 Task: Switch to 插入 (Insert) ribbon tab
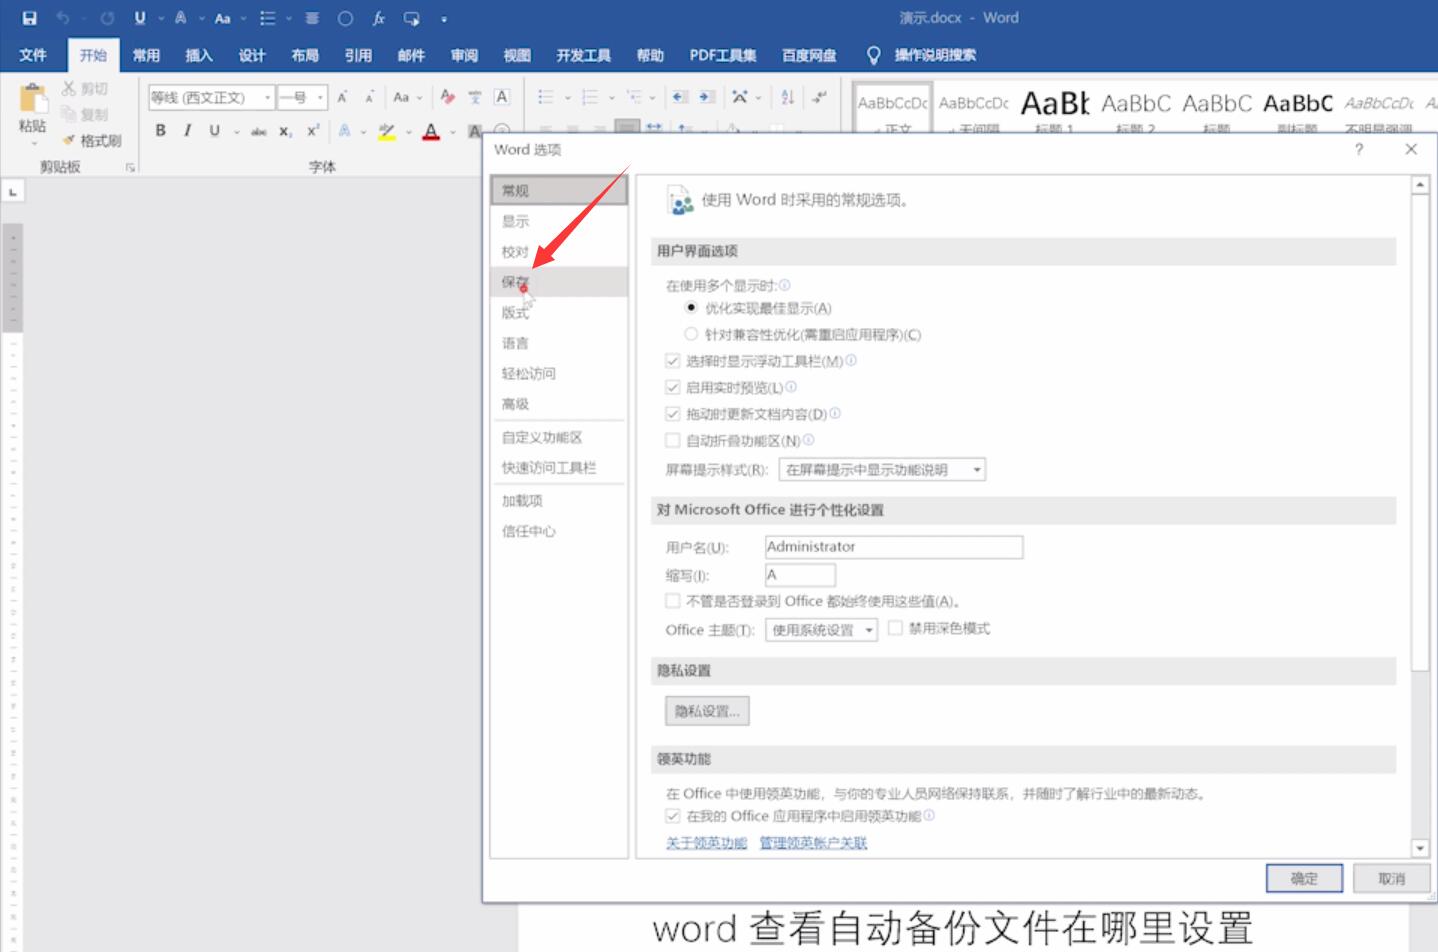[199, 55]
